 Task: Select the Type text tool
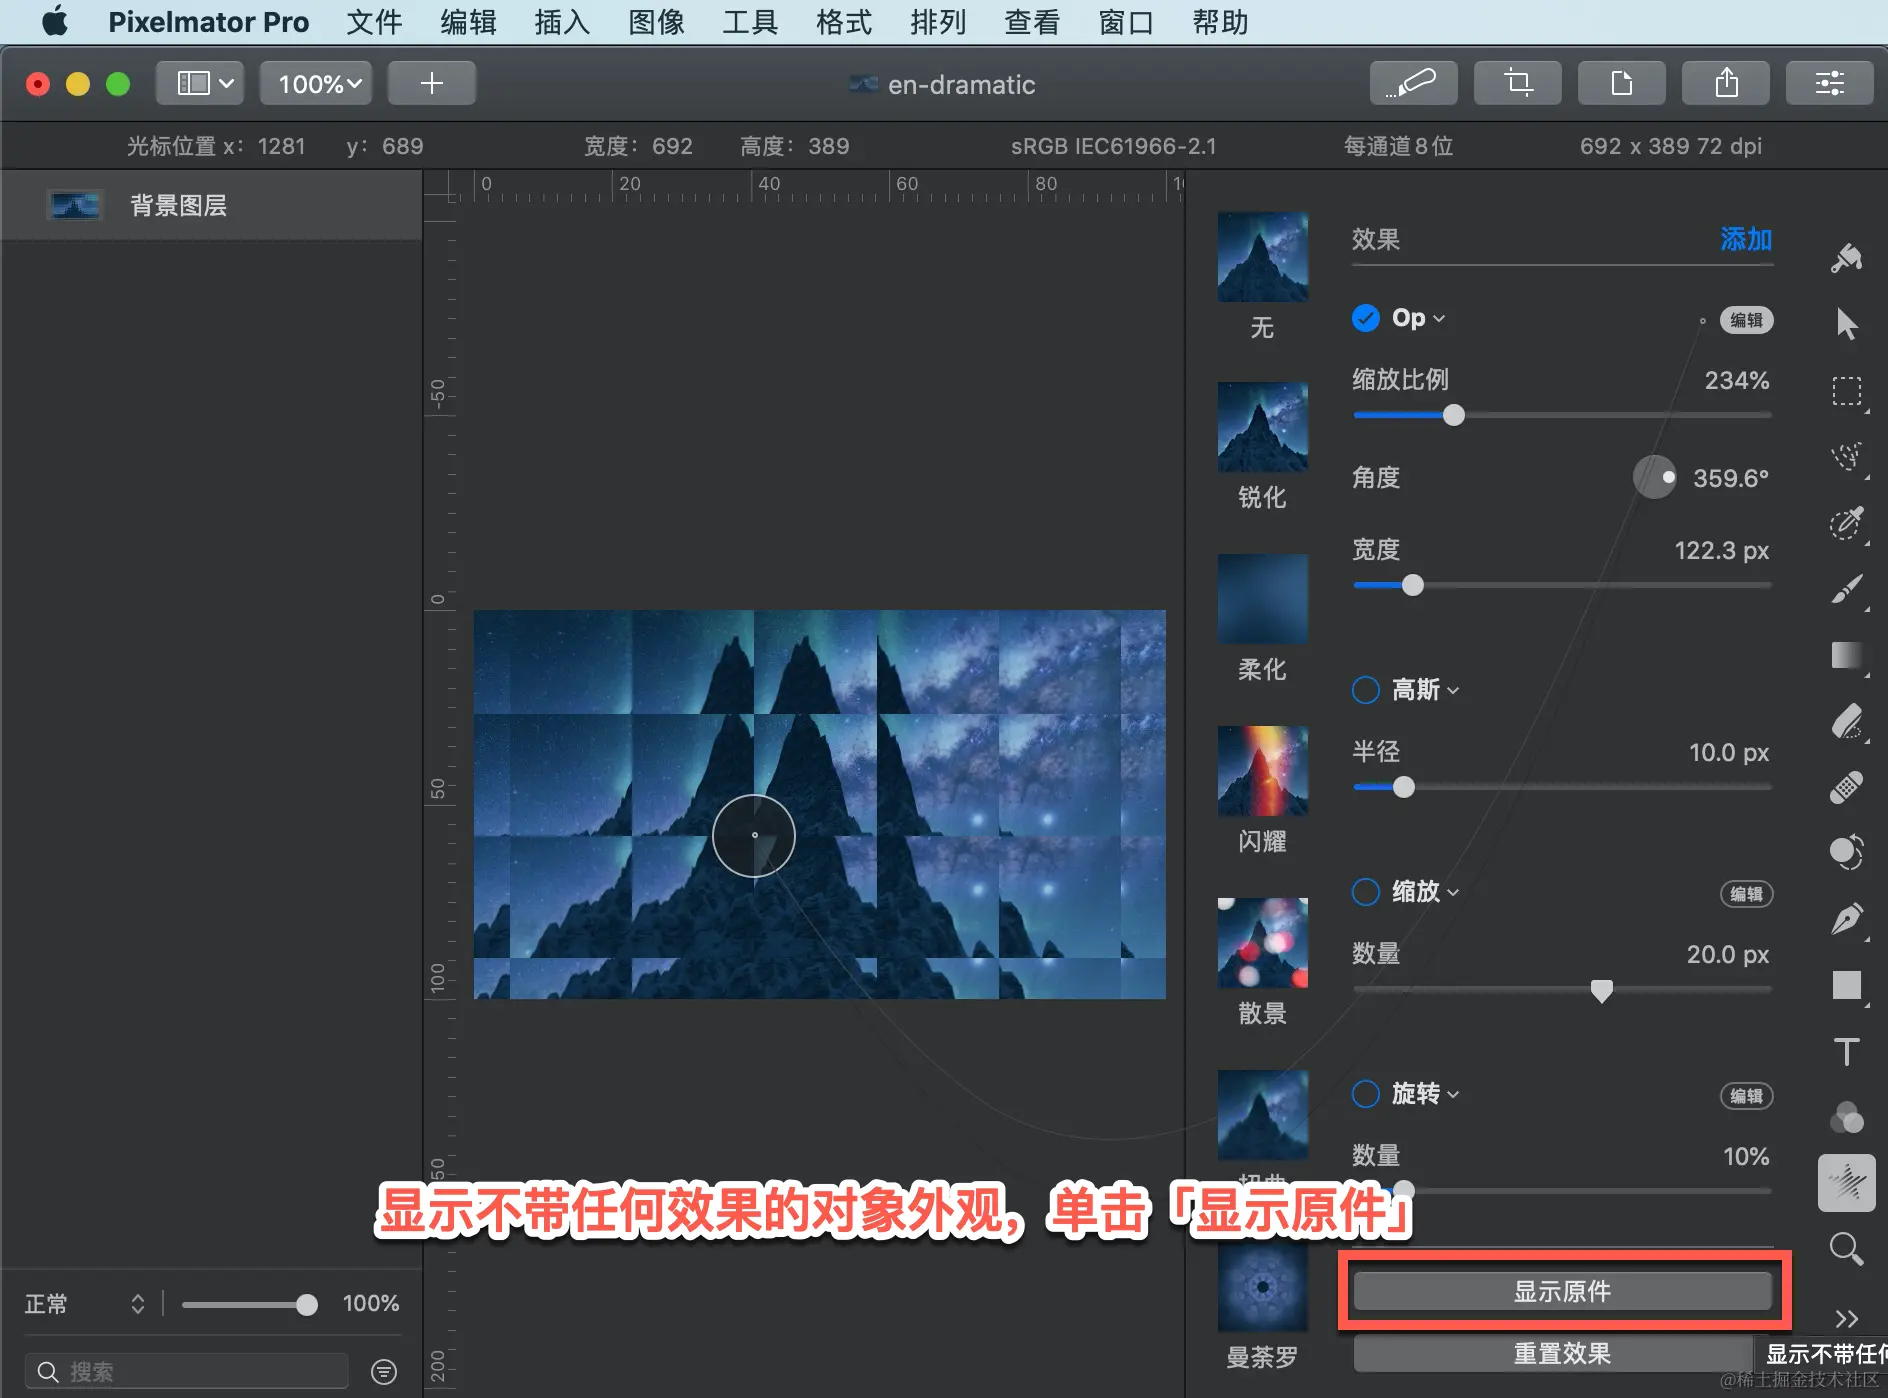point(1846,1051)
